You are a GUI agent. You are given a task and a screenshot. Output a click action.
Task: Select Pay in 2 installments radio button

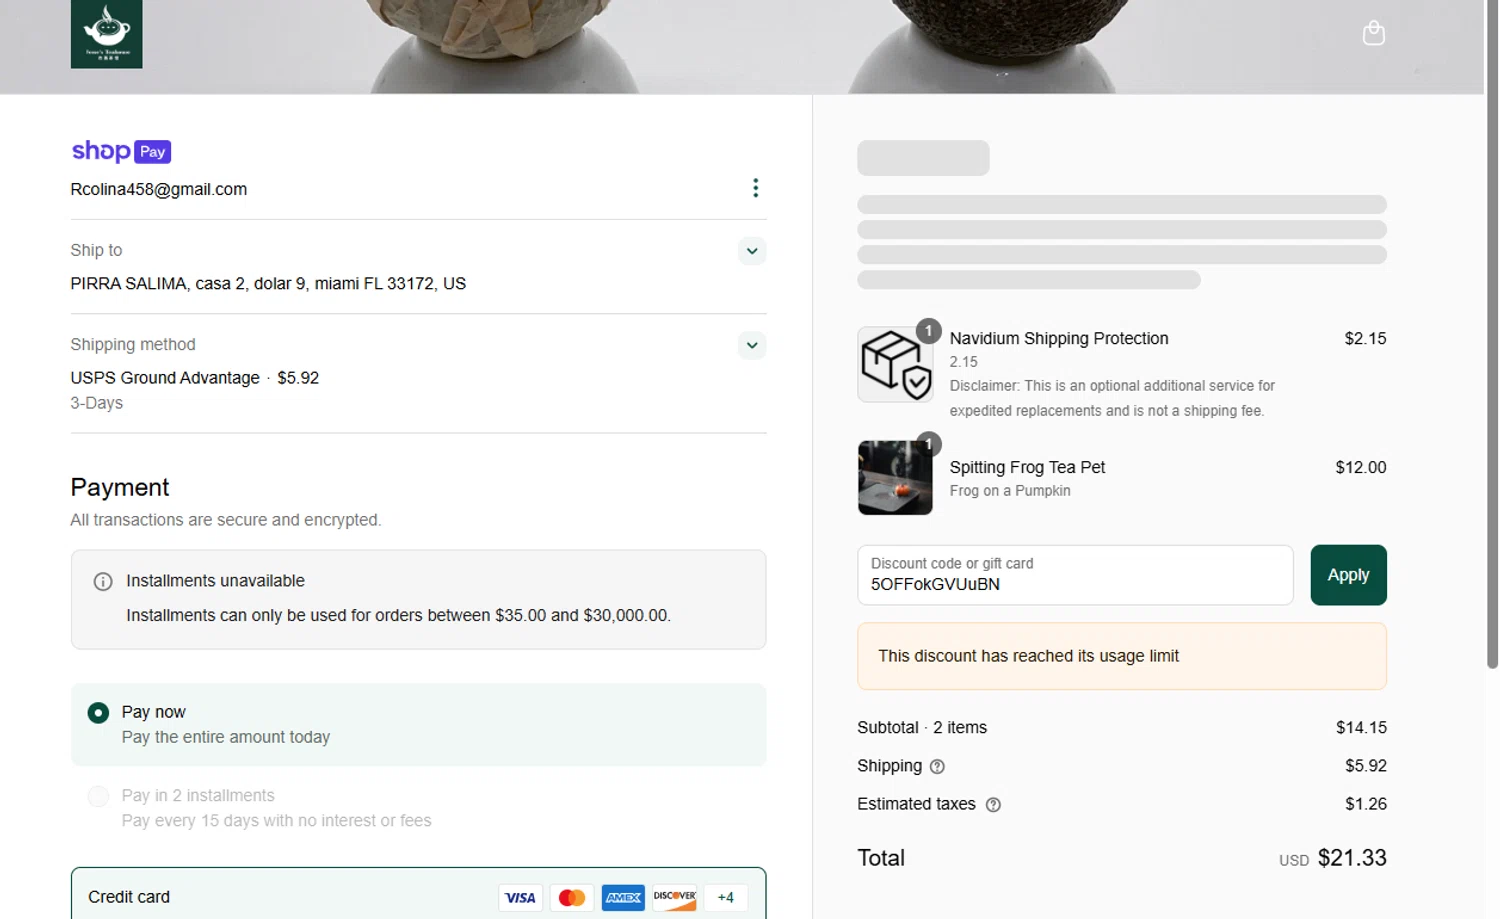click(x=98, y=796)
